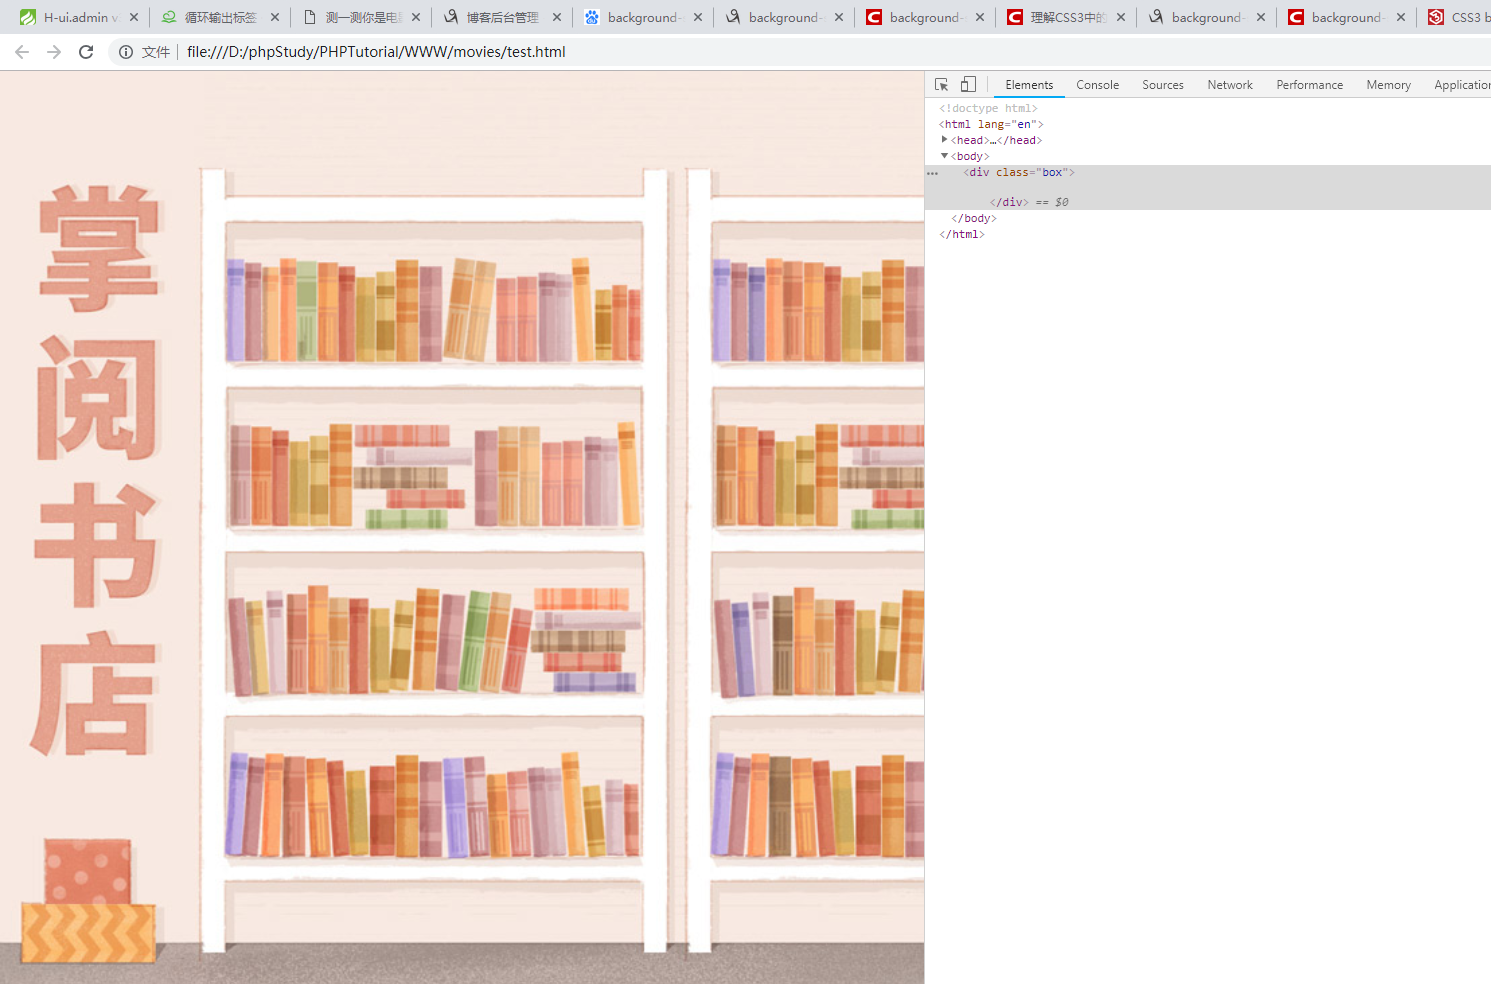The width and height of the screenshot is (1491, 984).
Task: Close the H-ui.admin tab
Action: click(x=134, y=17)
